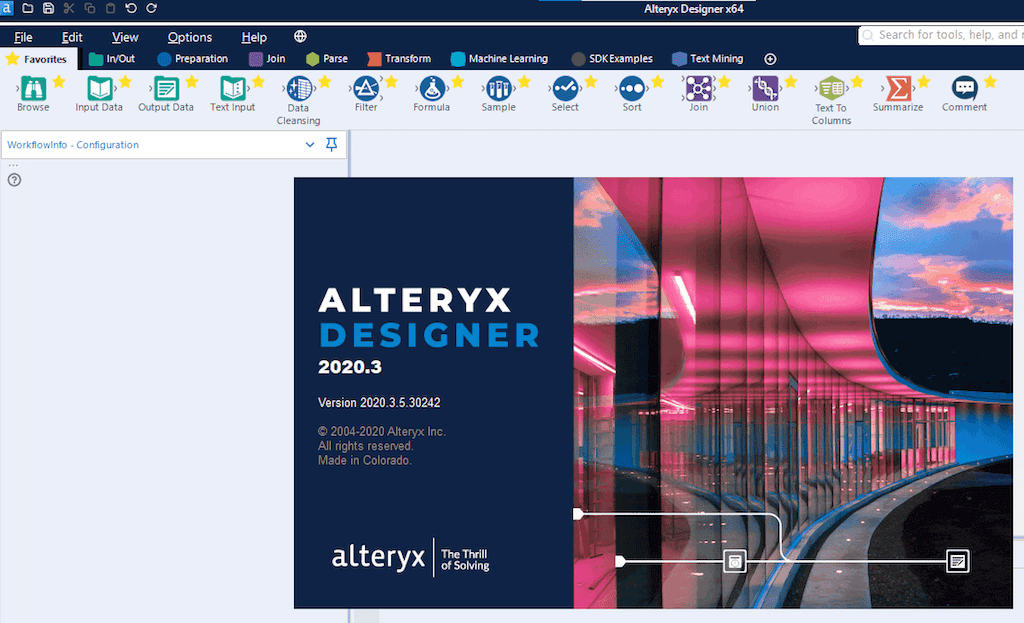
Task: Undo the last action
Action: pyautogui.click(x=131, y=8)
